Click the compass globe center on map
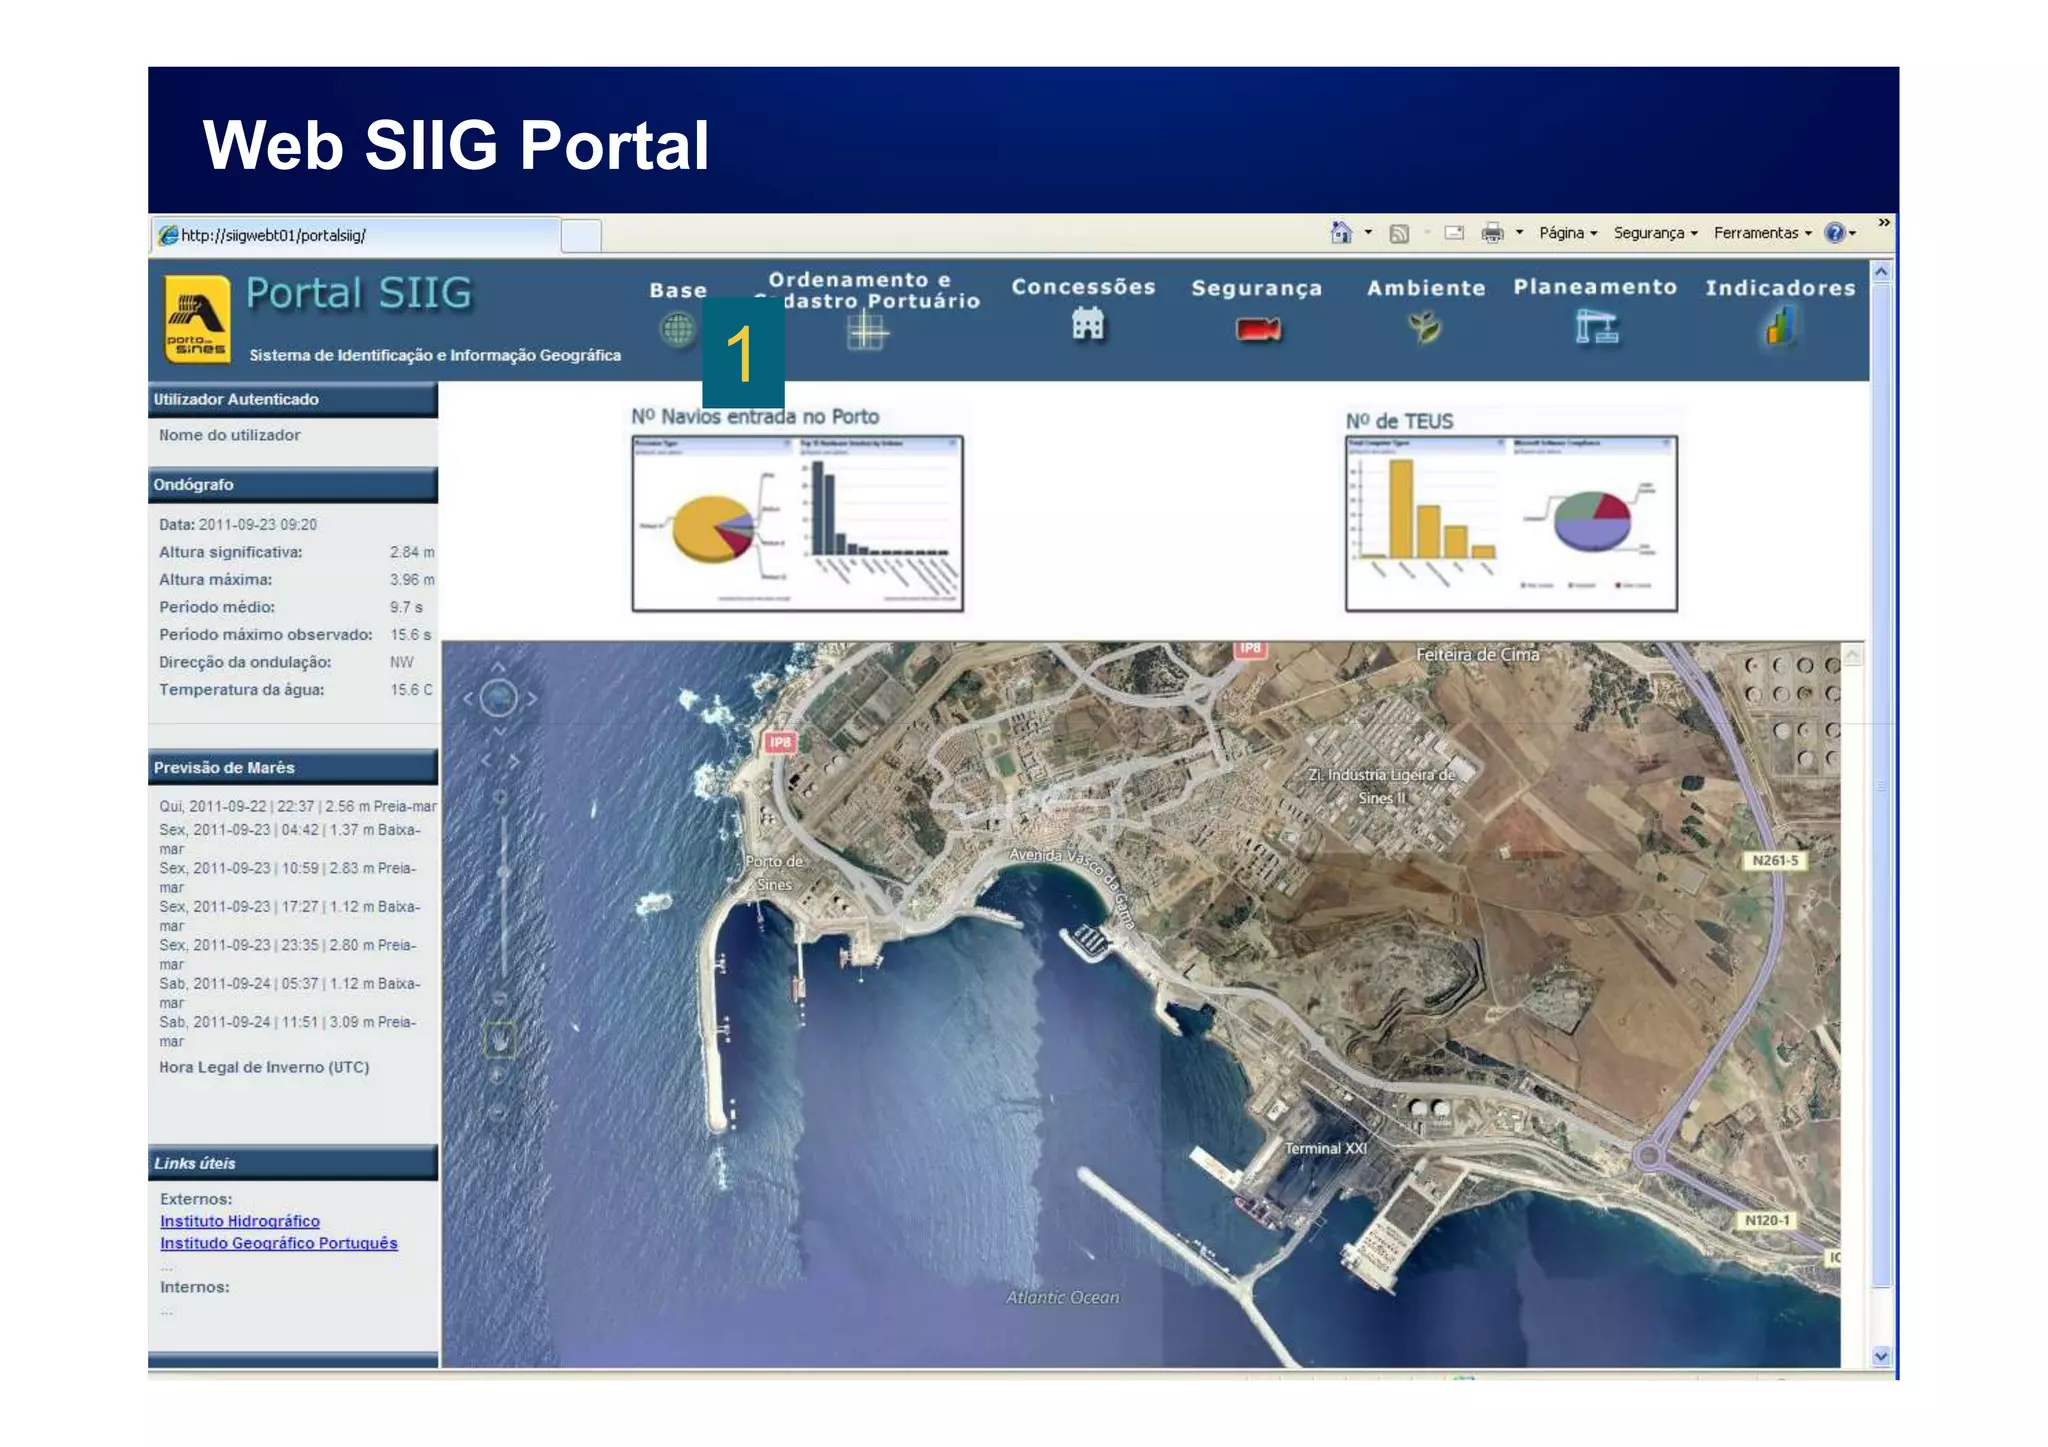This screenshot has height=1447, width=2048. point(498,699)
